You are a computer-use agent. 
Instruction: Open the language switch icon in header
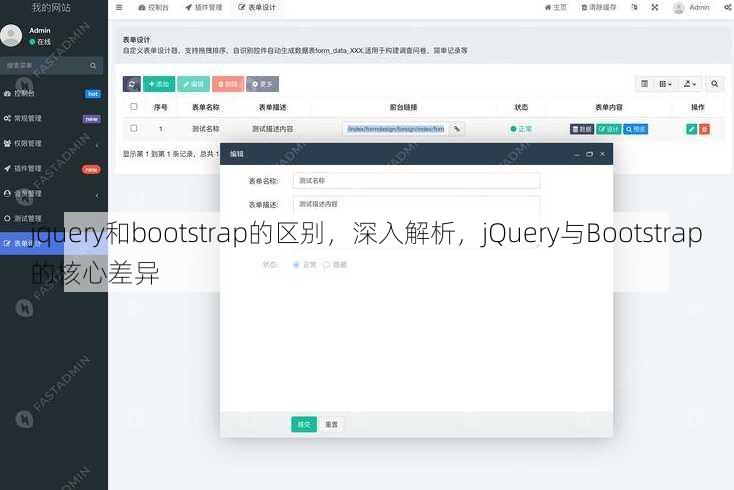(634, 7)
